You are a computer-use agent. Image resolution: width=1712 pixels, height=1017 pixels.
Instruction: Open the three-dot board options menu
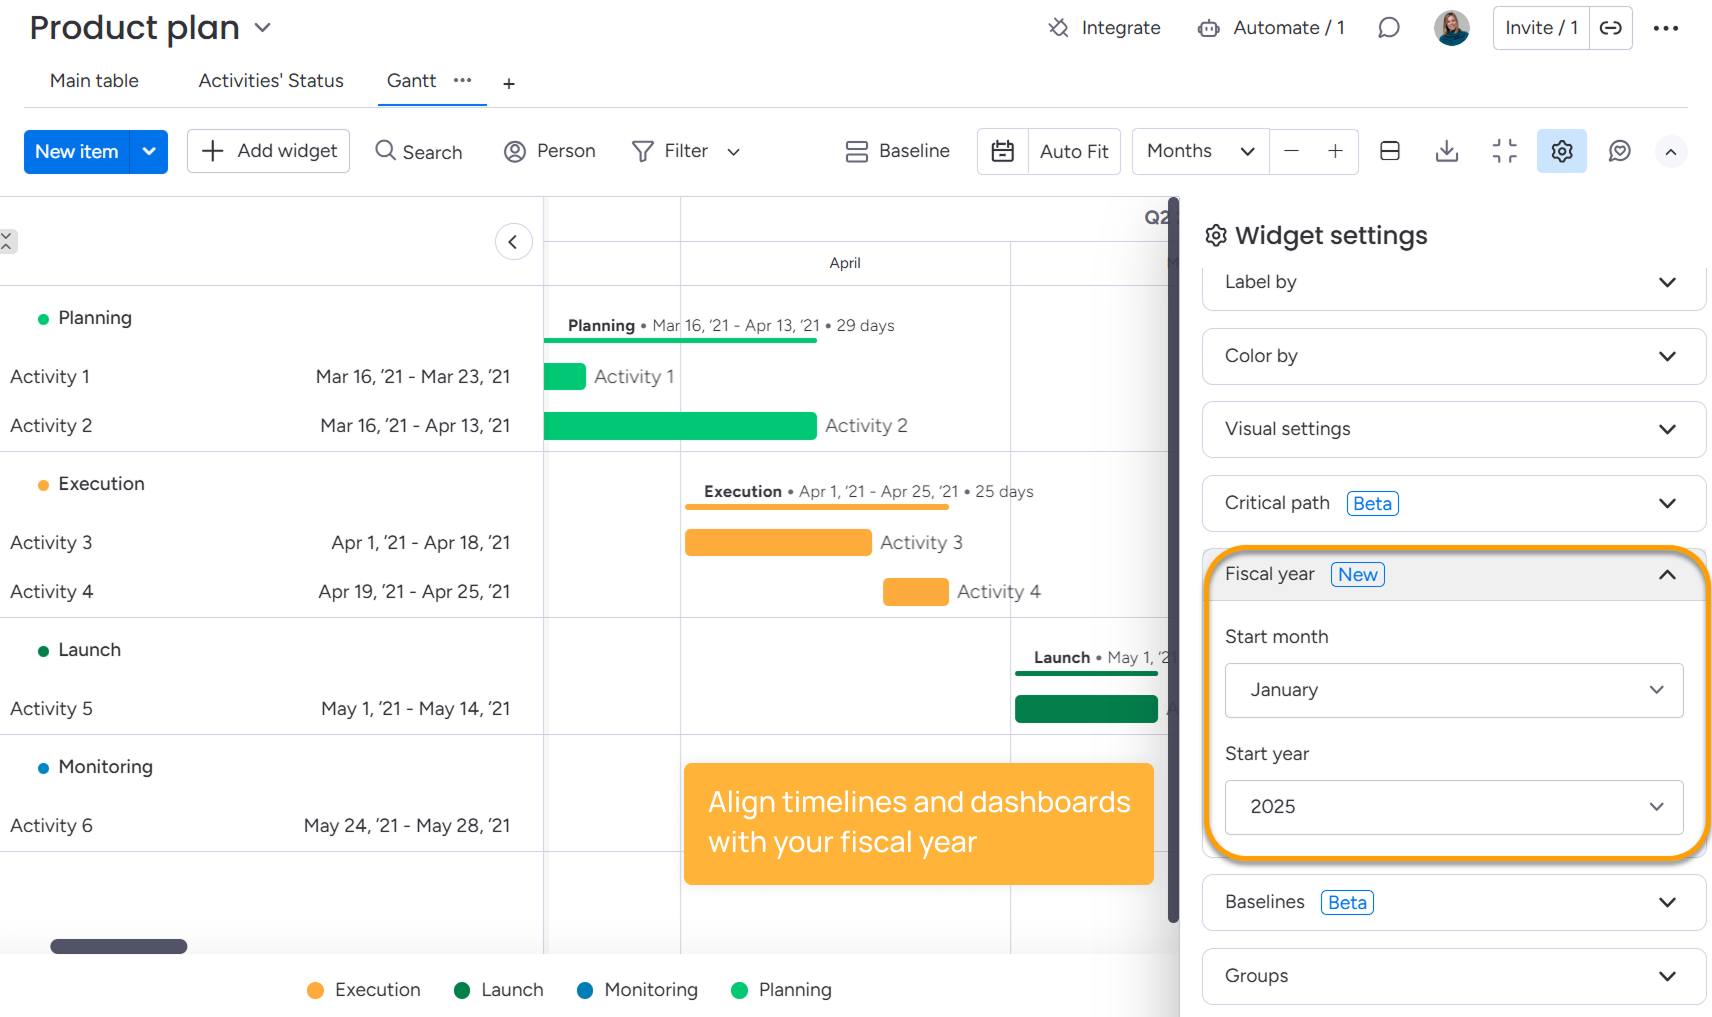point(1665,28)
